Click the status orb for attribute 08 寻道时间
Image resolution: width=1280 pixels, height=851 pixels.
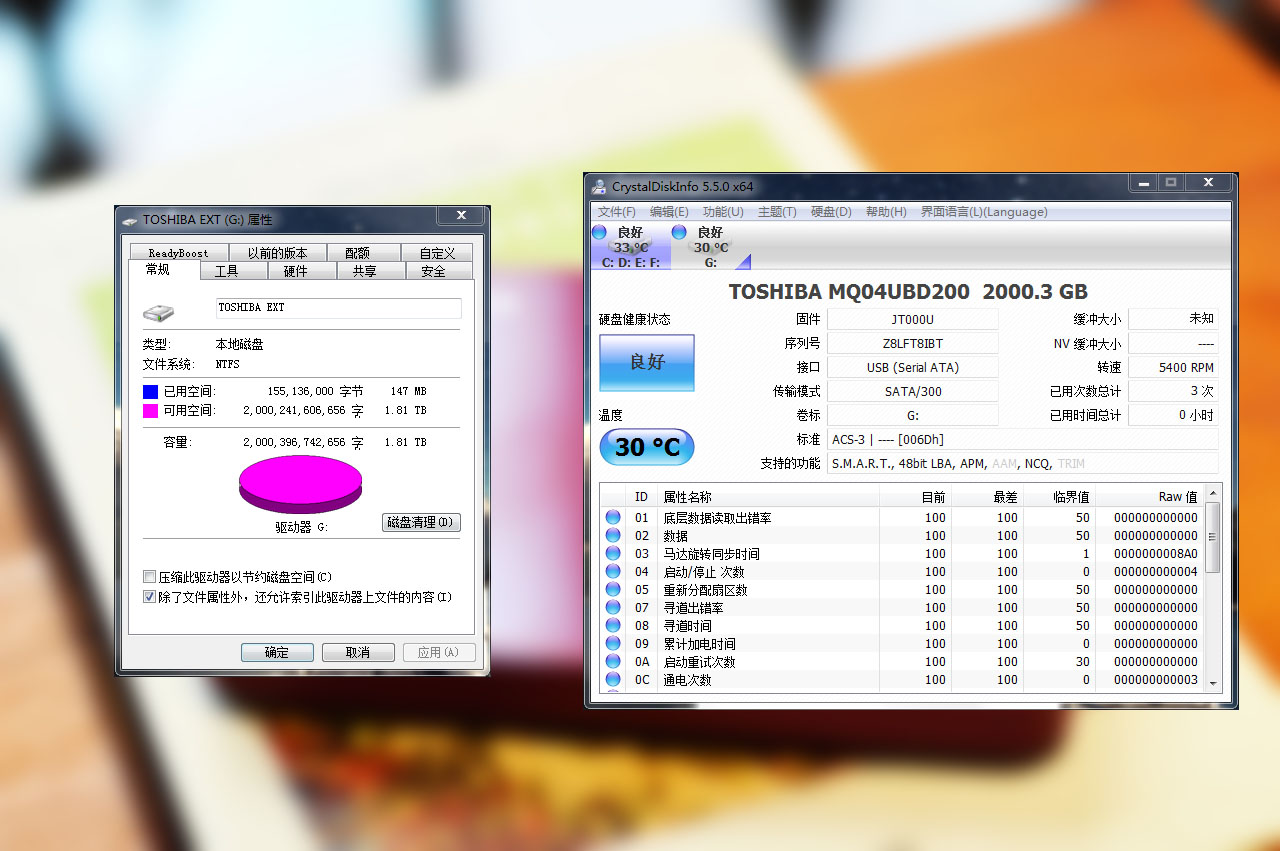pos(613,625)
